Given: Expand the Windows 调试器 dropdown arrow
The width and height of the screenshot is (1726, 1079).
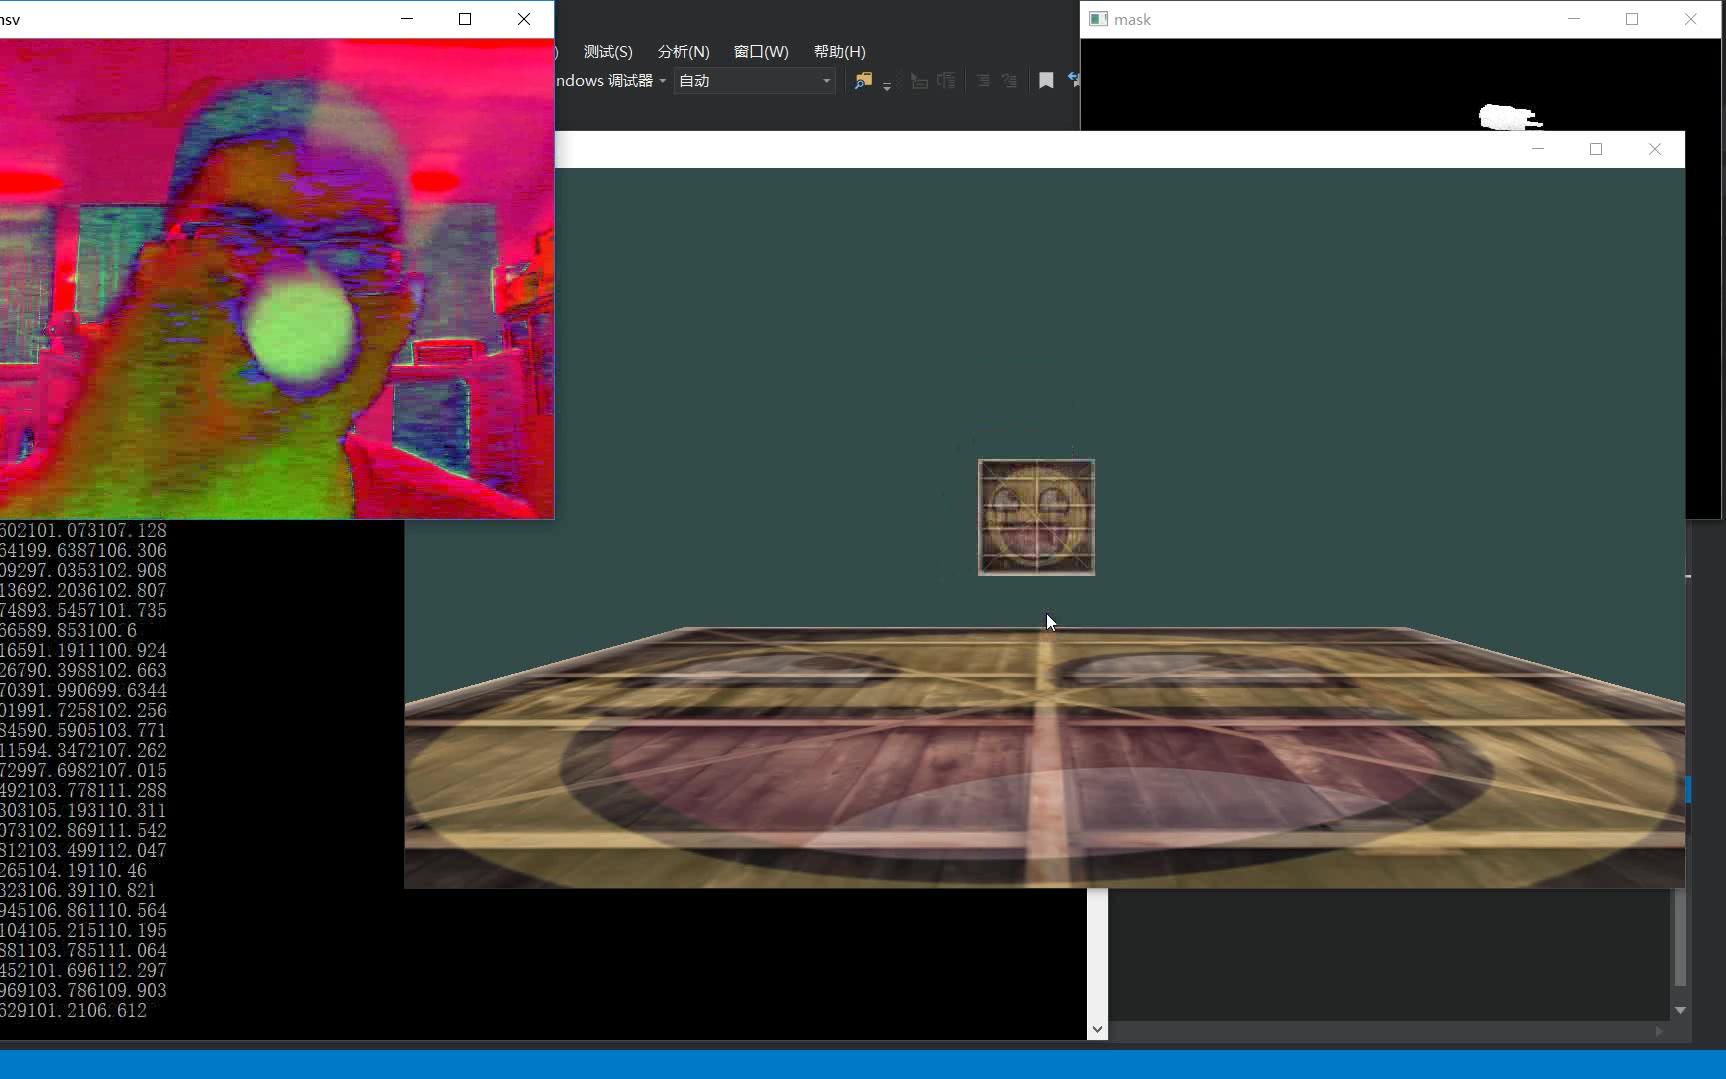Looking at the screenshot, I should point(663,81).
